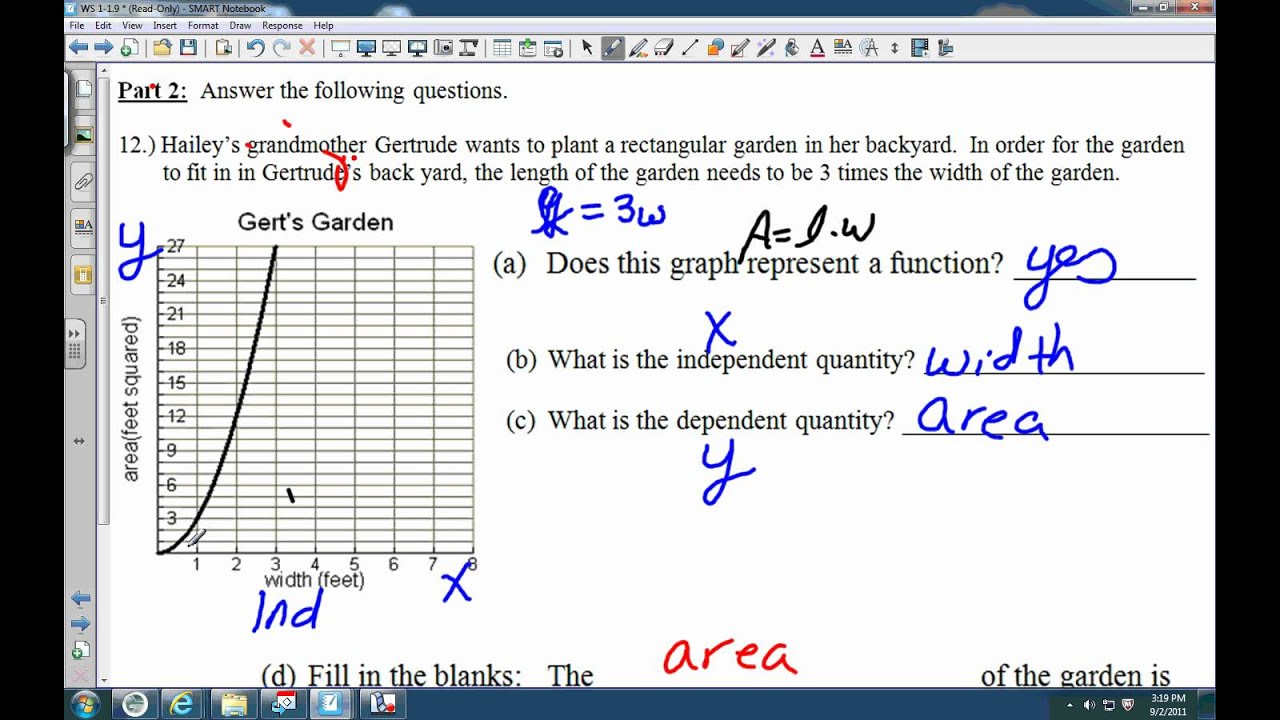1280x720 pixels.
Task: Select the Creative Pens tool
Action: 638,47
